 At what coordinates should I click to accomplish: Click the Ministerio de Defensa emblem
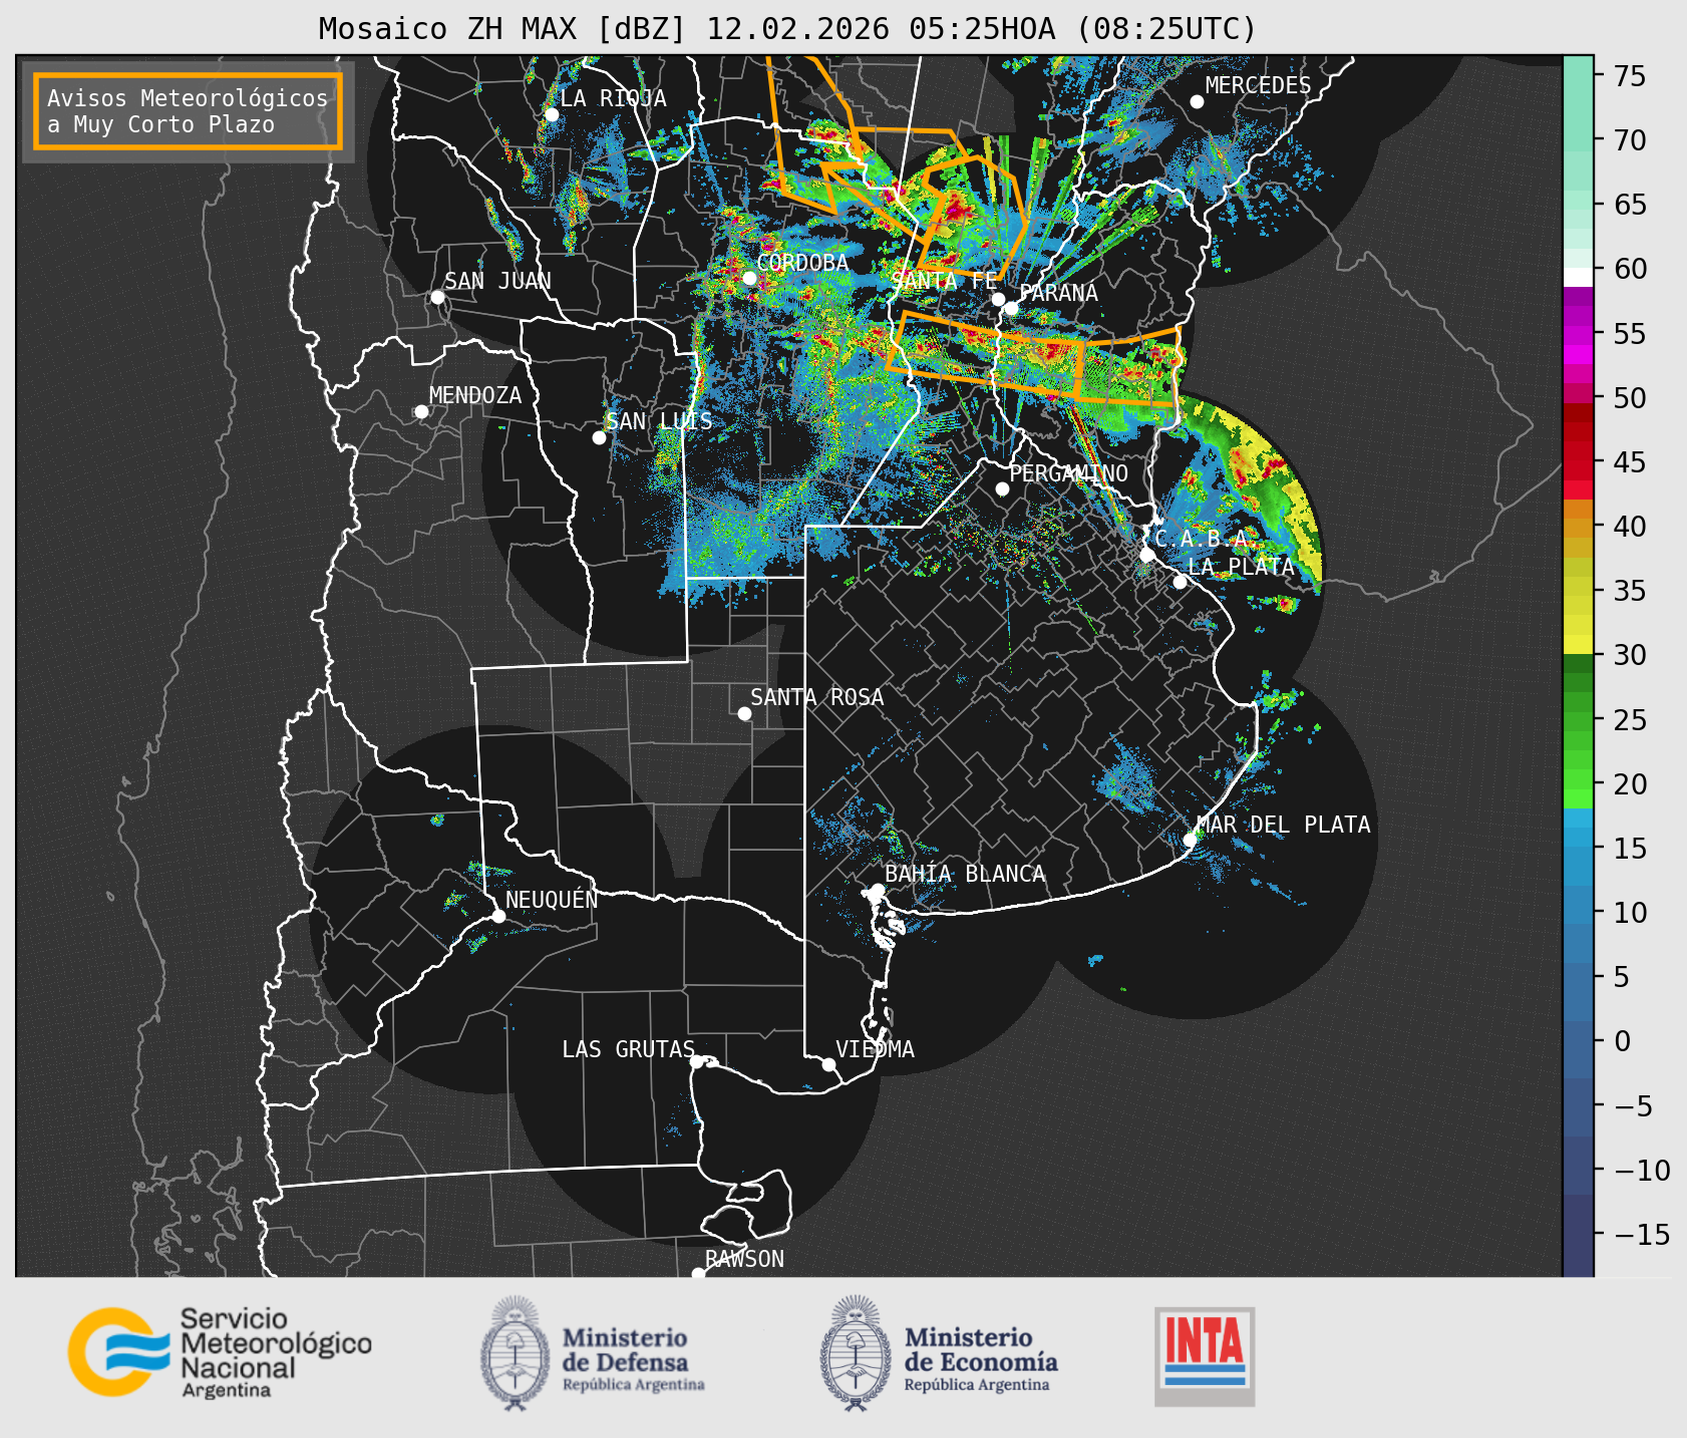click(515, 1353)
